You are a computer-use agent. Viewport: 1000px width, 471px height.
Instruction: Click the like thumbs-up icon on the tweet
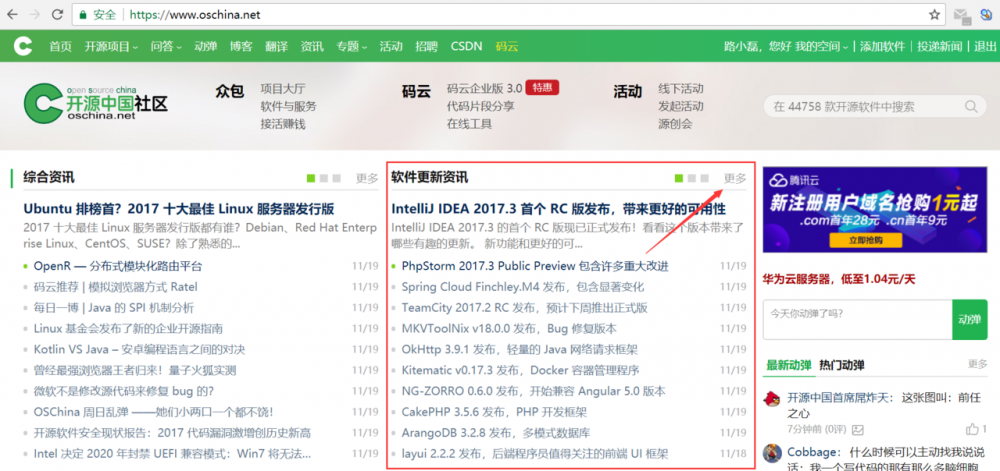coord(972,429)
